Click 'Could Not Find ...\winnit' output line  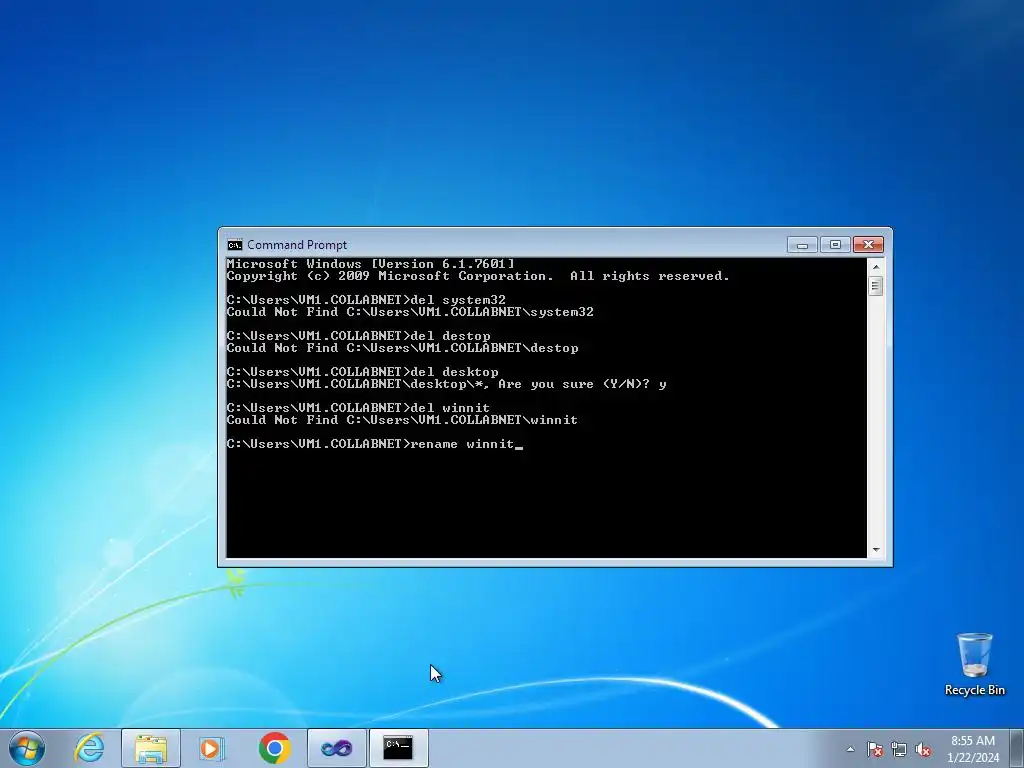coord(402,420)
